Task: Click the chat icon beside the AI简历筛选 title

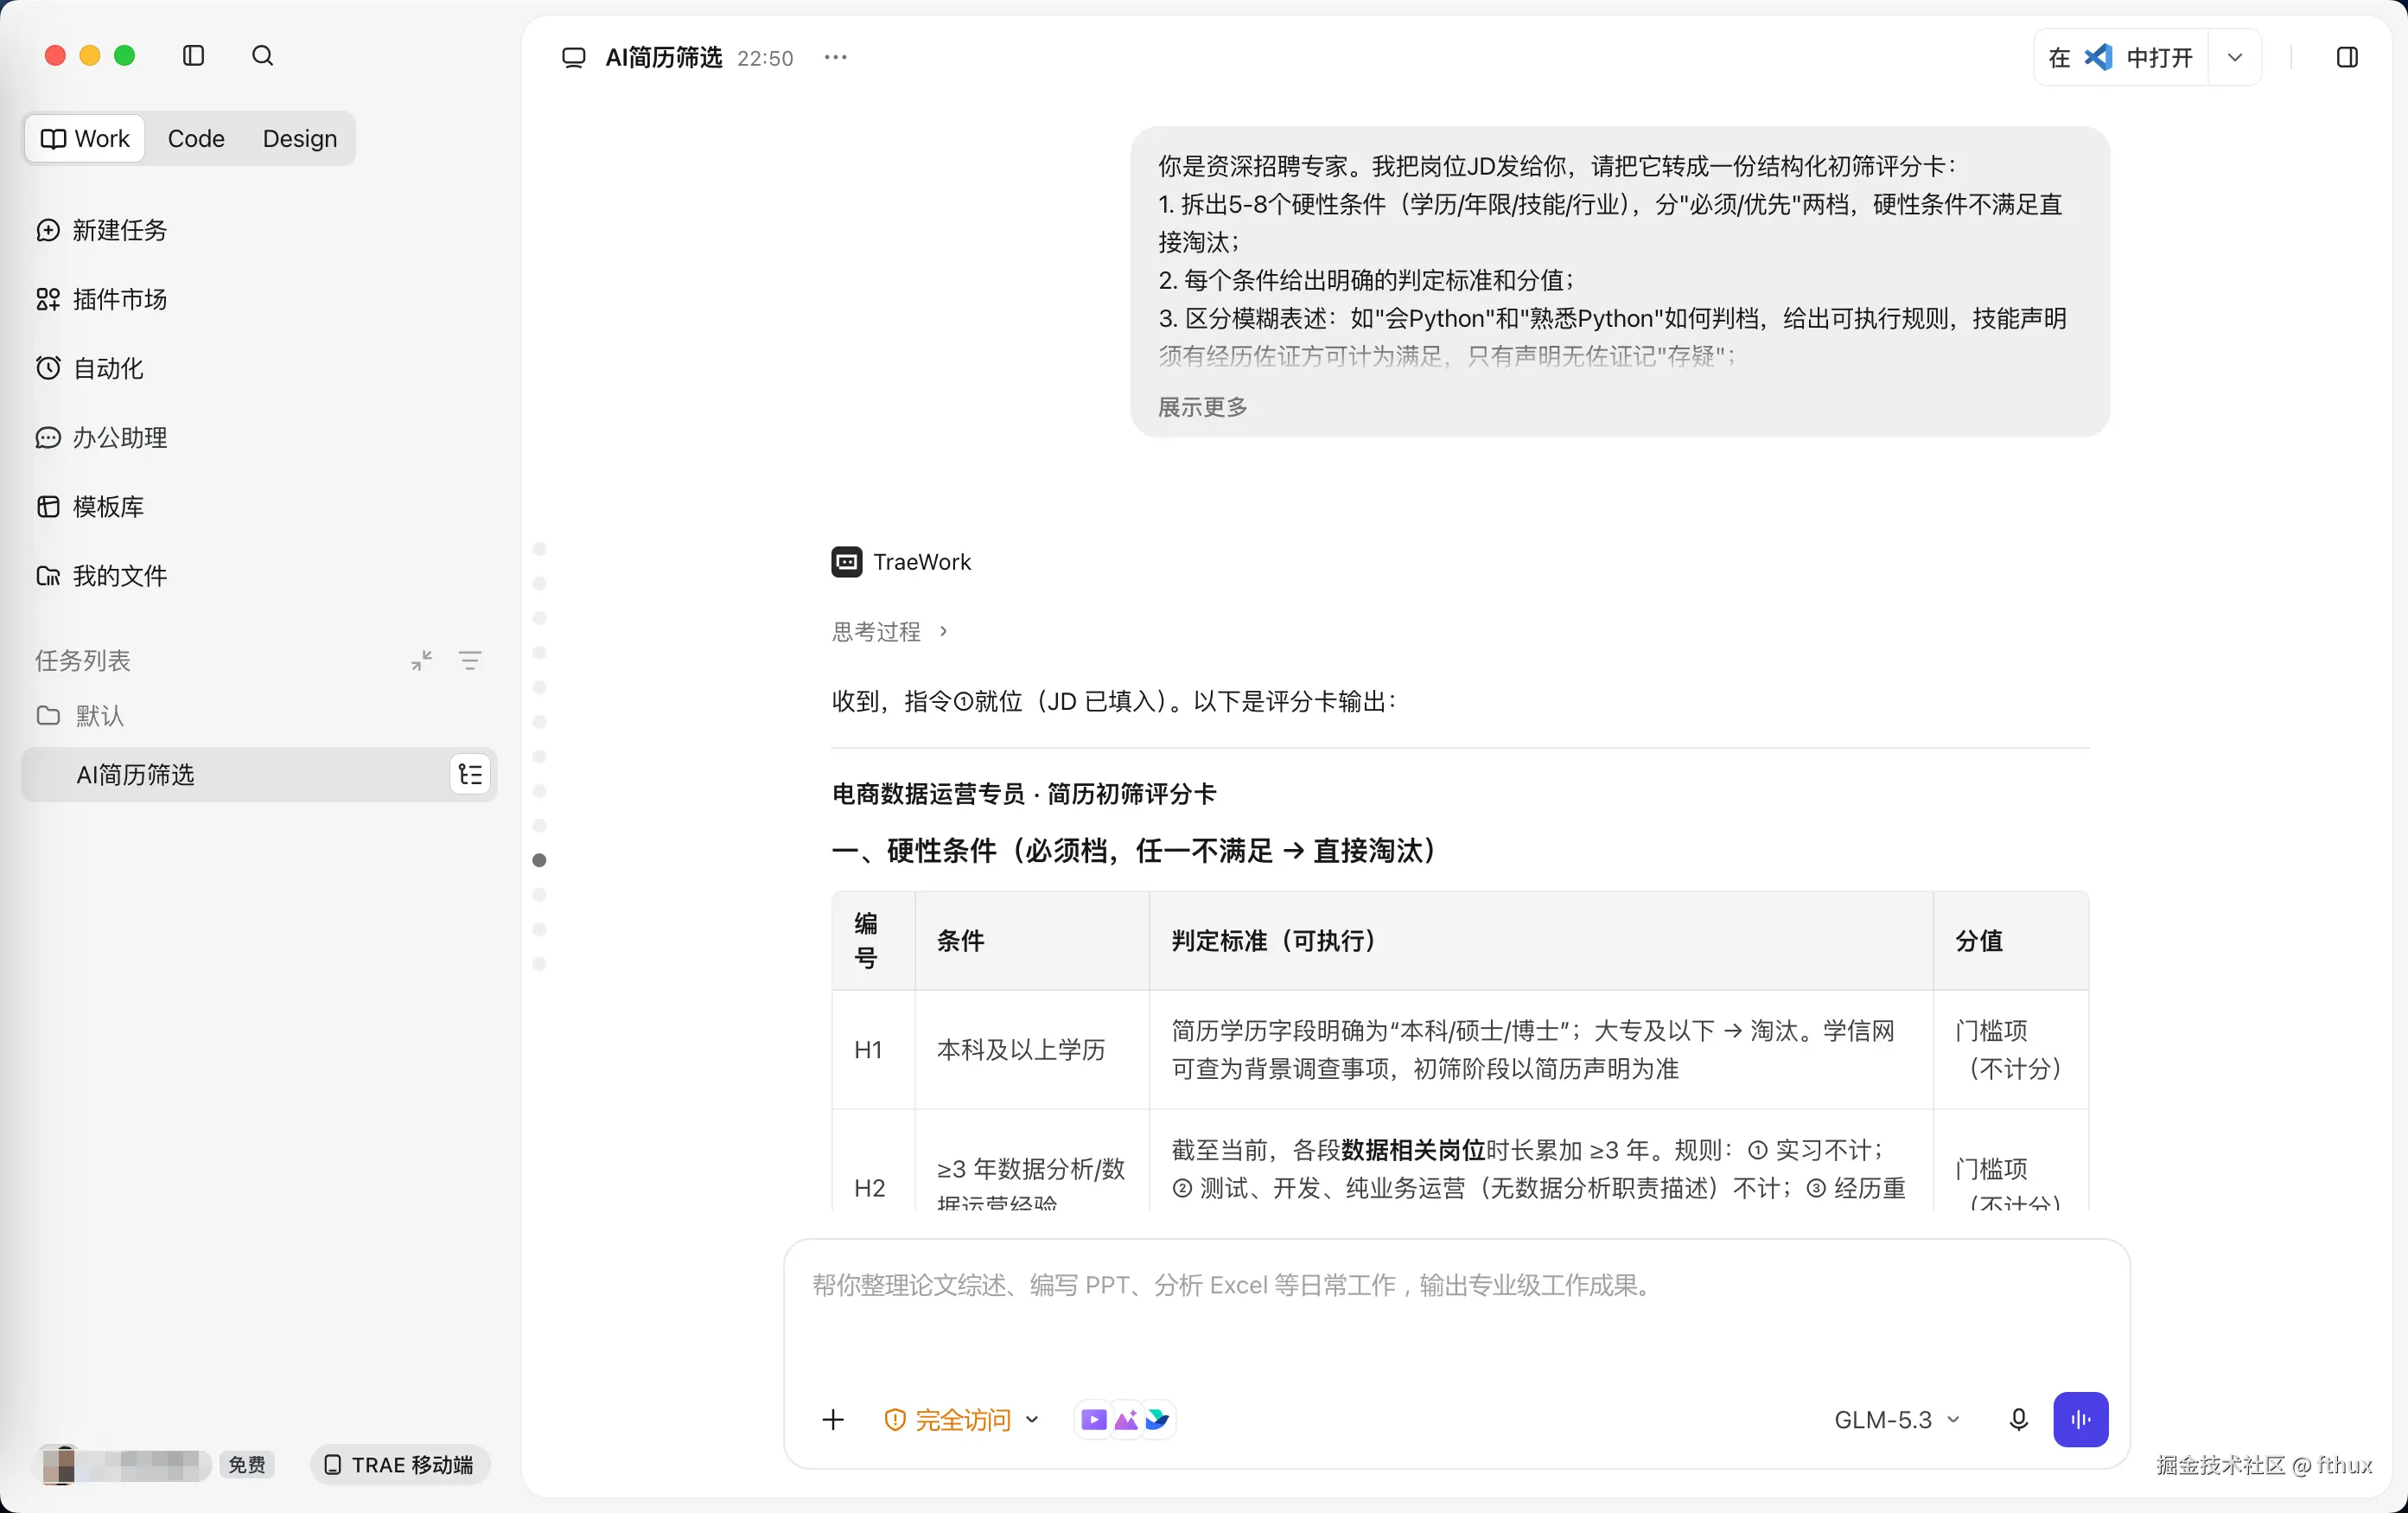Action: [x=574, y=58]
